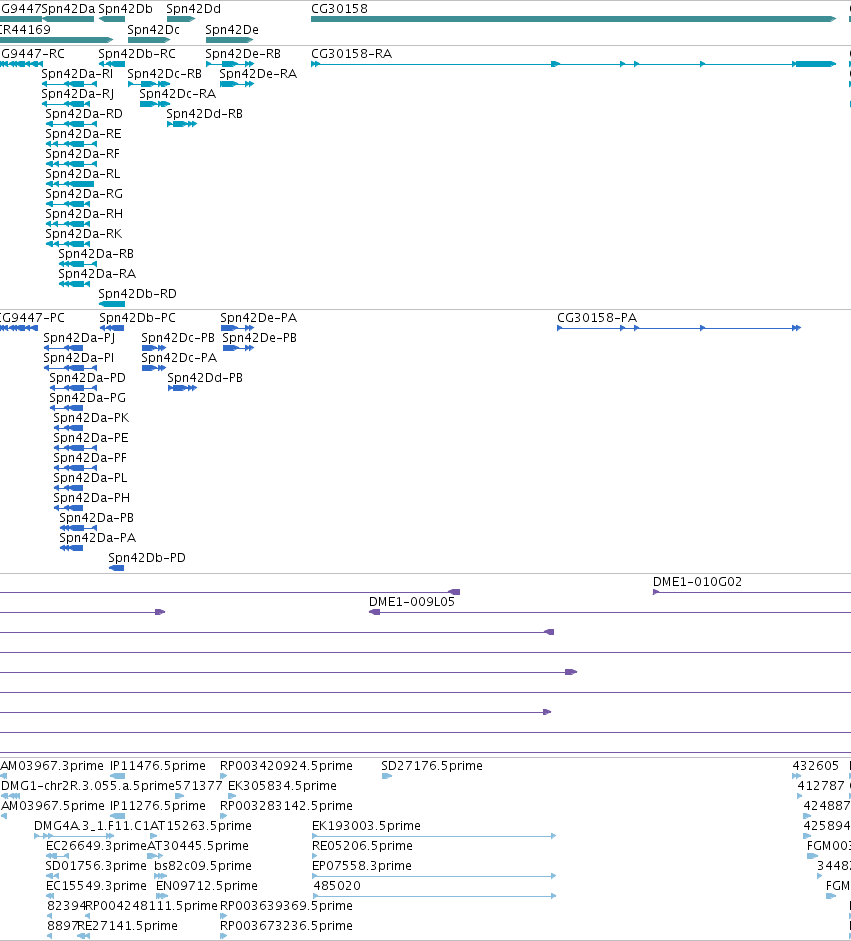The width and height of the screenshot is (851, 941).
Task: Select the 485020 feature label
Action: click(x=337, y=886)
